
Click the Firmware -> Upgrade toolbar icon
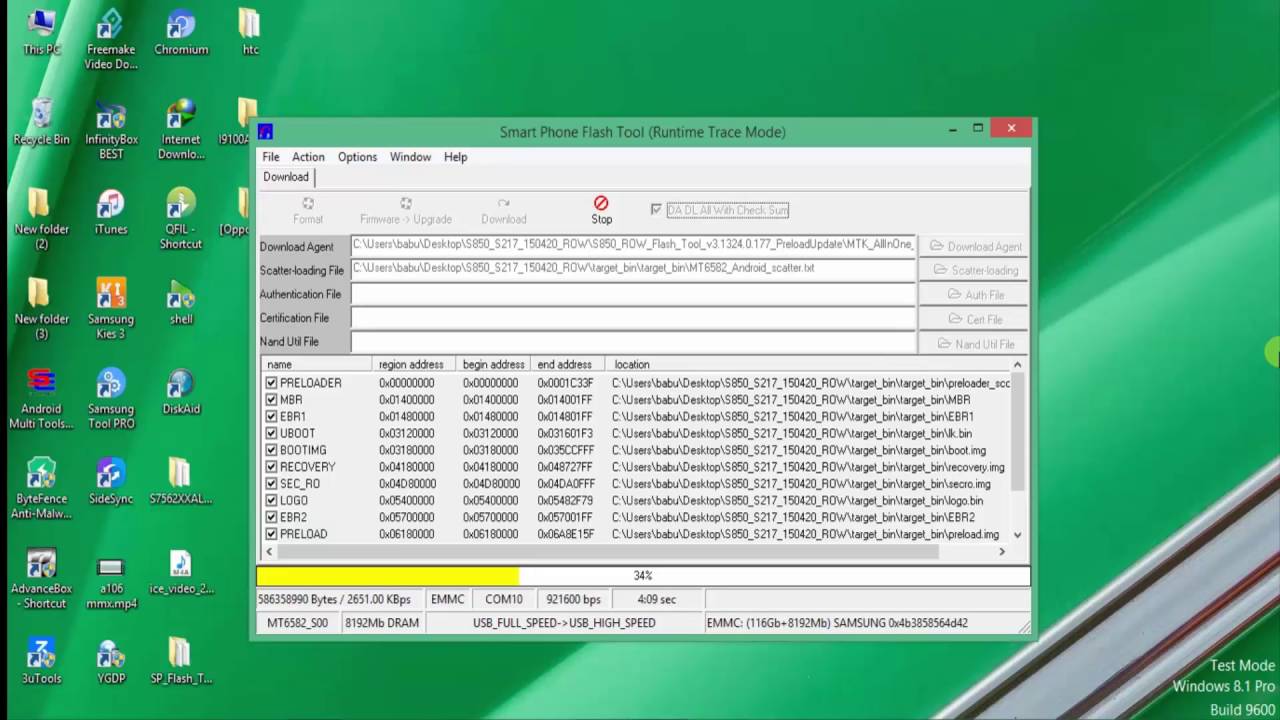(x=406, y=203)
